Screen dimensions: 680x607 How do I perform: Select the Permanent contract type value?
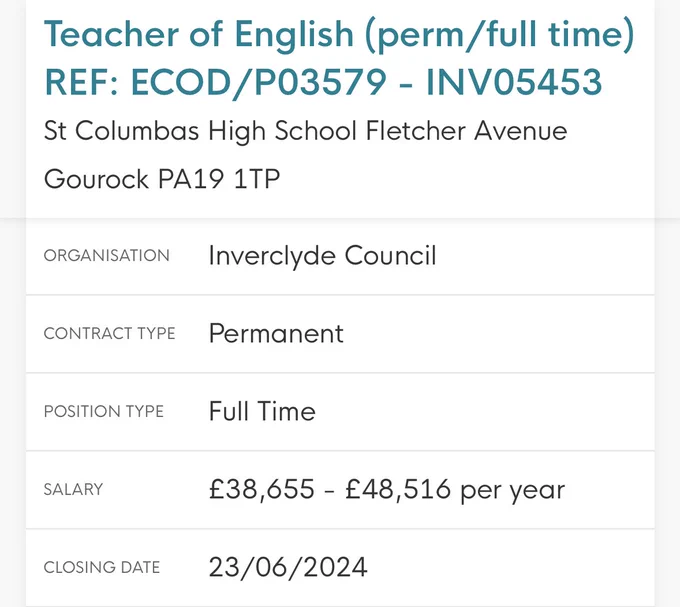pyautogui.click(x=276, y=333)
